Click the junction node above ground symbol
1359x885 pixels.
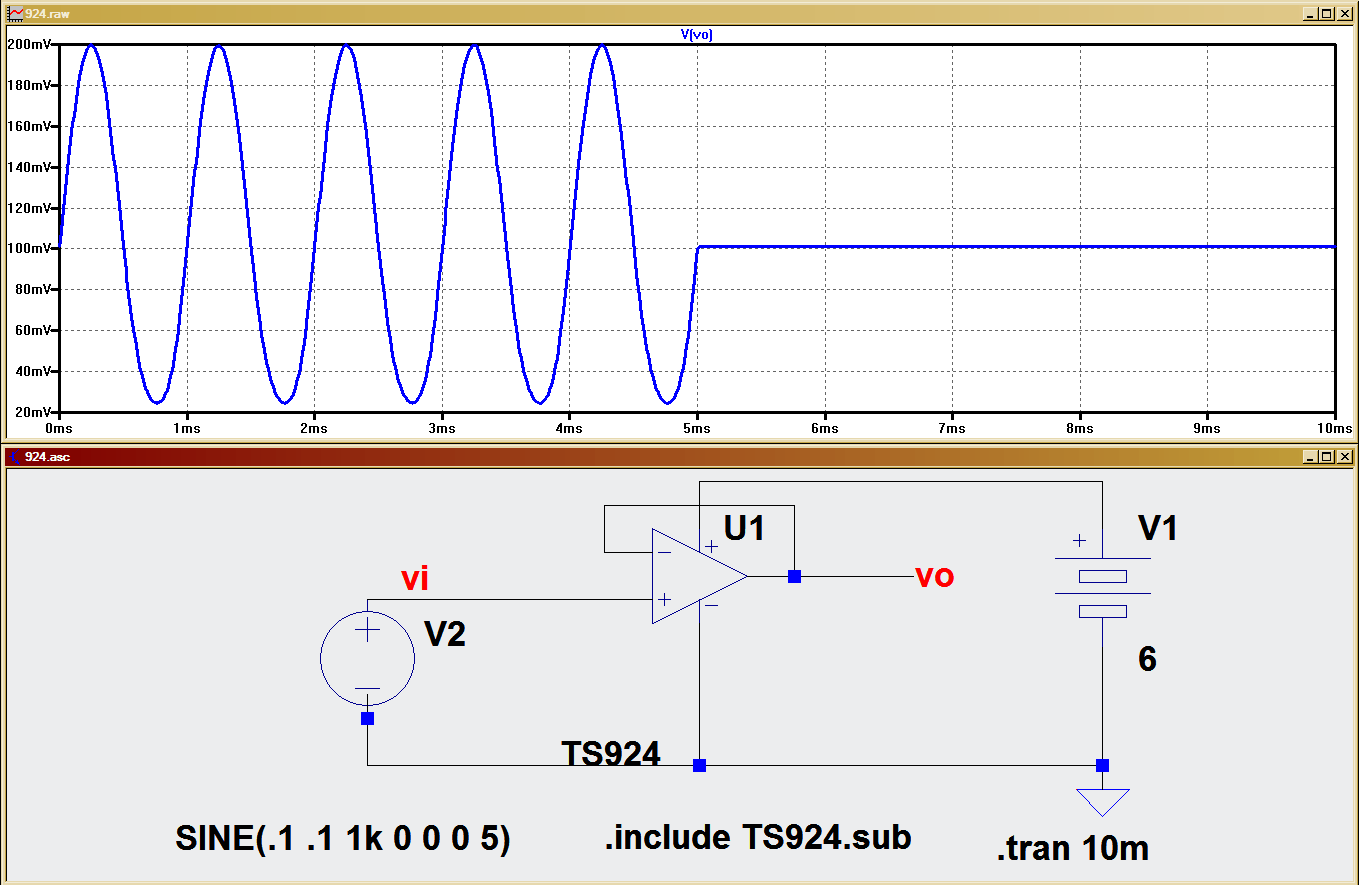pyautogui.click(x=1102, y=765)
